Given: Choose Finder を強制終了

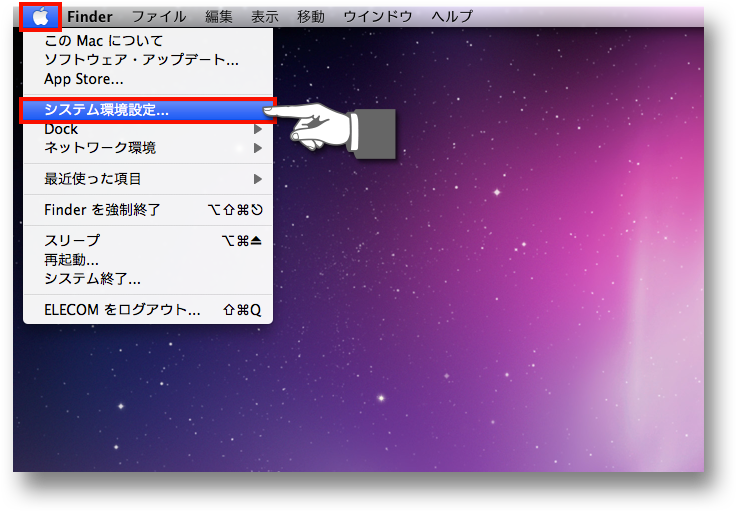Looking at the screenshot, I should tap(148, 210).
